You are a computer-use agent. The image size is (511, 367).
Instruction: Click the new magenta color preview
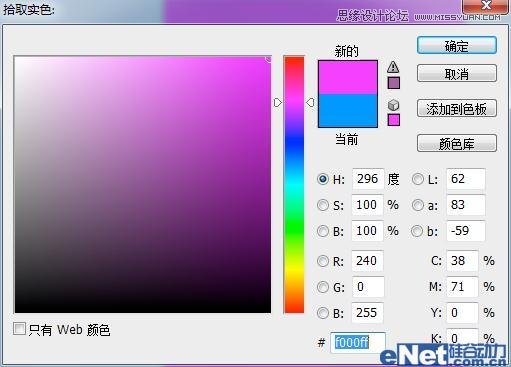point(348,77)
